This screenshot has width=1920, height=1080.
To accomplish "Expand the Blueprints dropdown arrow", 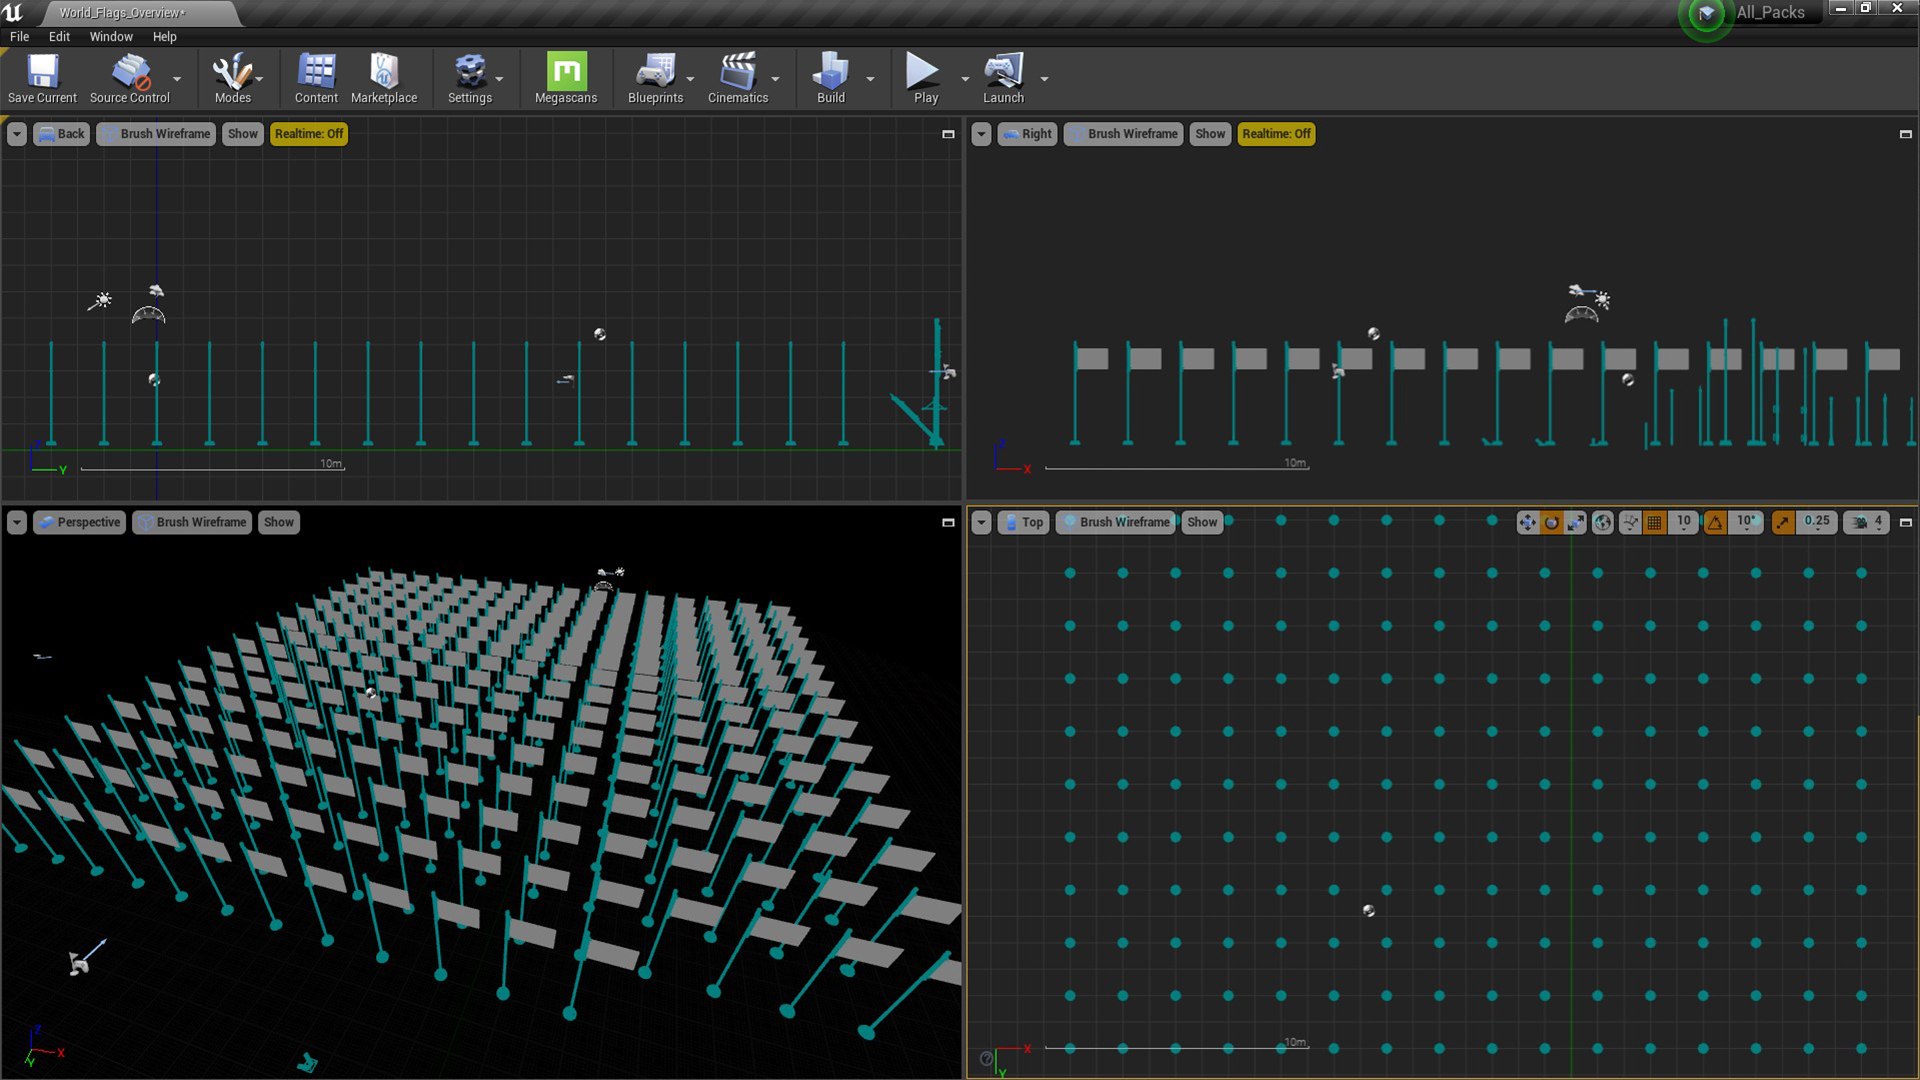I will click(690, 79).
